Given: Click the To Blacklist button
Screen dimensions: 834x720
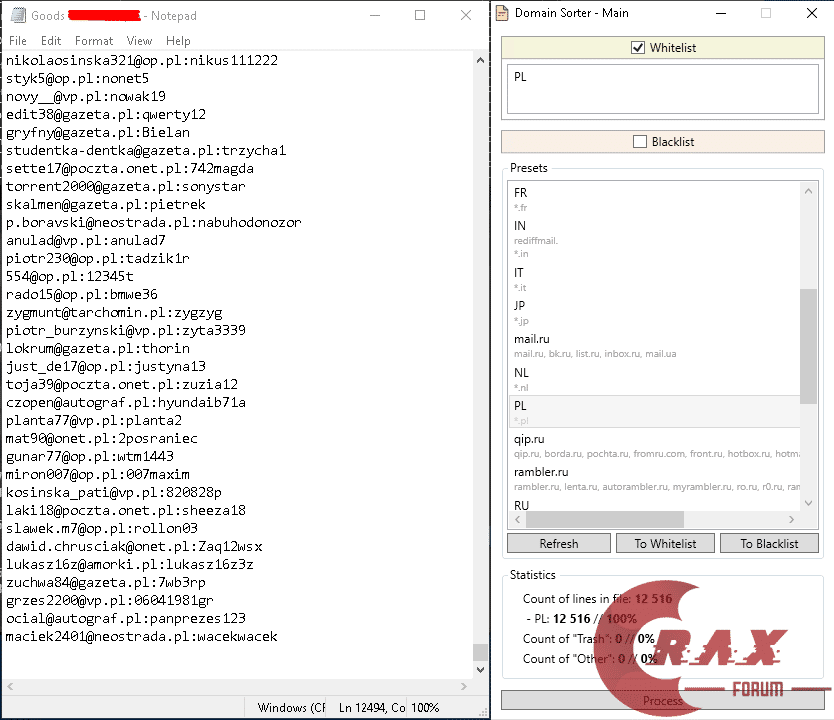Looking at the screenshot, I should pos(769,543).
